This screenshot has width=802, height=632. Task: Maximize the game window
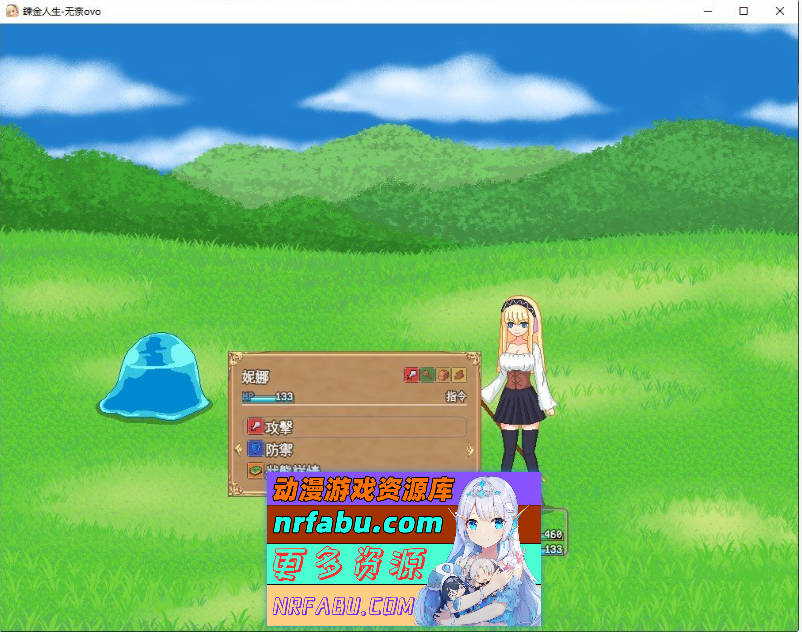[743, 11]
